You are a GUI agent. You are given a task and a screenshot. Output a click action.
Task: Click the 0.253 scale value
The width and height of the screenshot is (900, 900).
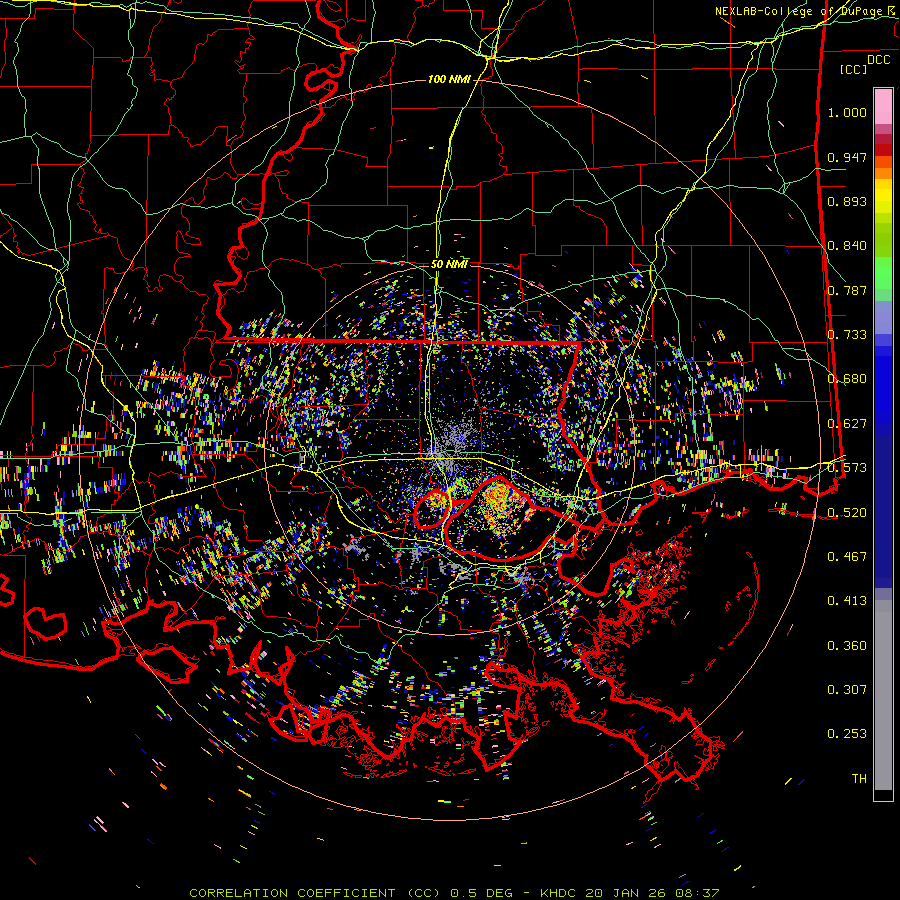pos(847,734)
